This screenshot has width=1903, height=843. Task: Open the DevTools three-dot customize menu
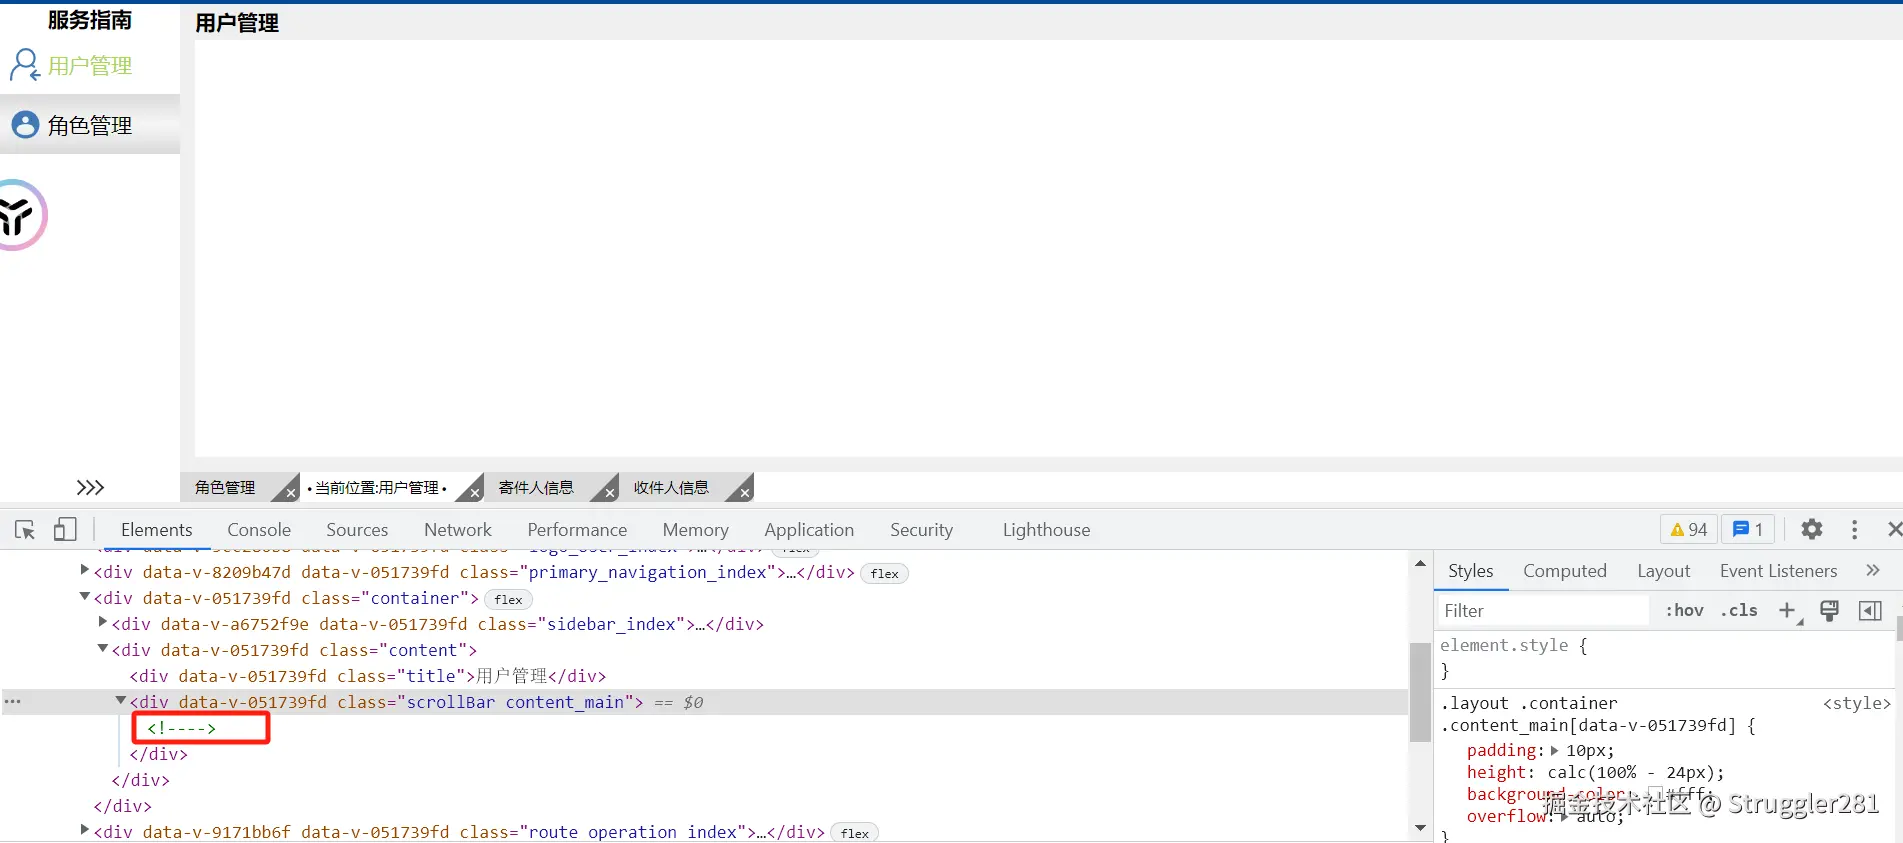pos(1854,529)
